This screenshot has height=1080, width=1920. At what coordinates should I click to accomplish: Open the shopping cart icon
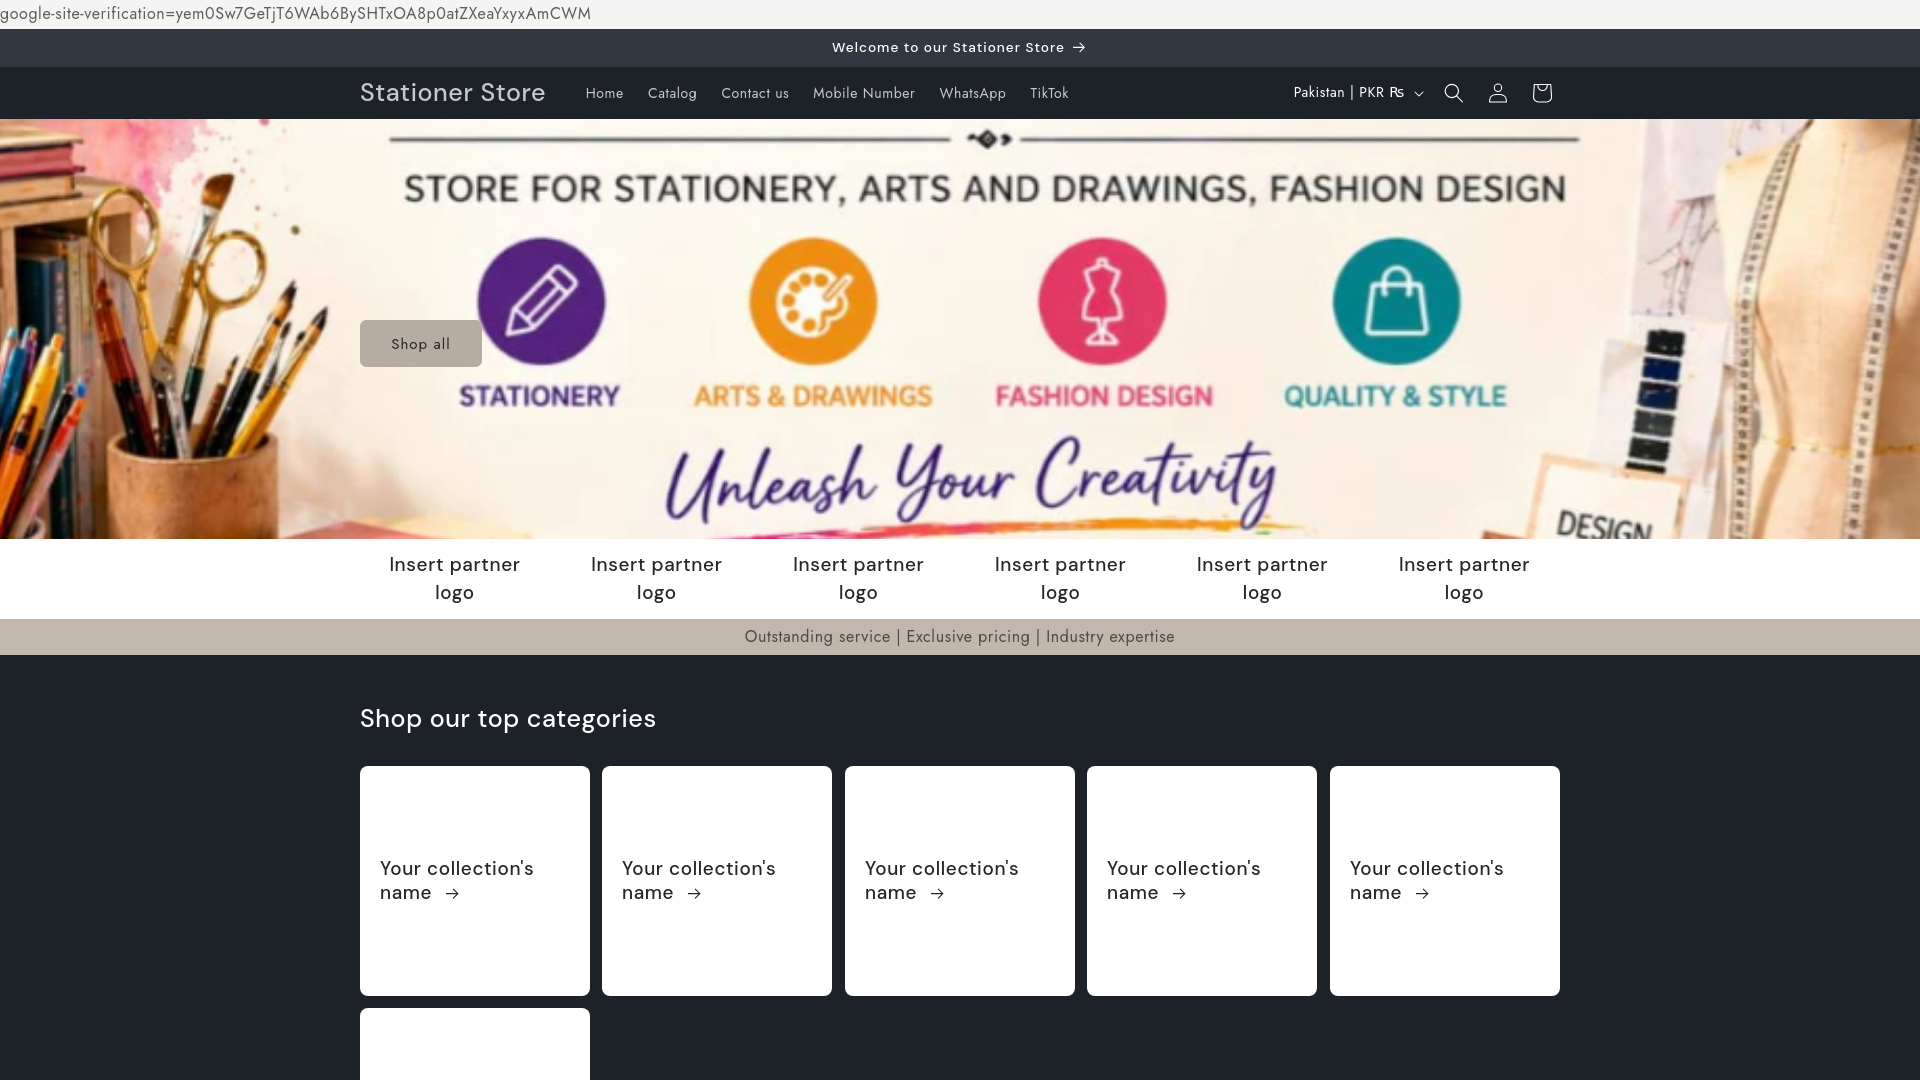pyautogui.click(x=1541, y=93)
